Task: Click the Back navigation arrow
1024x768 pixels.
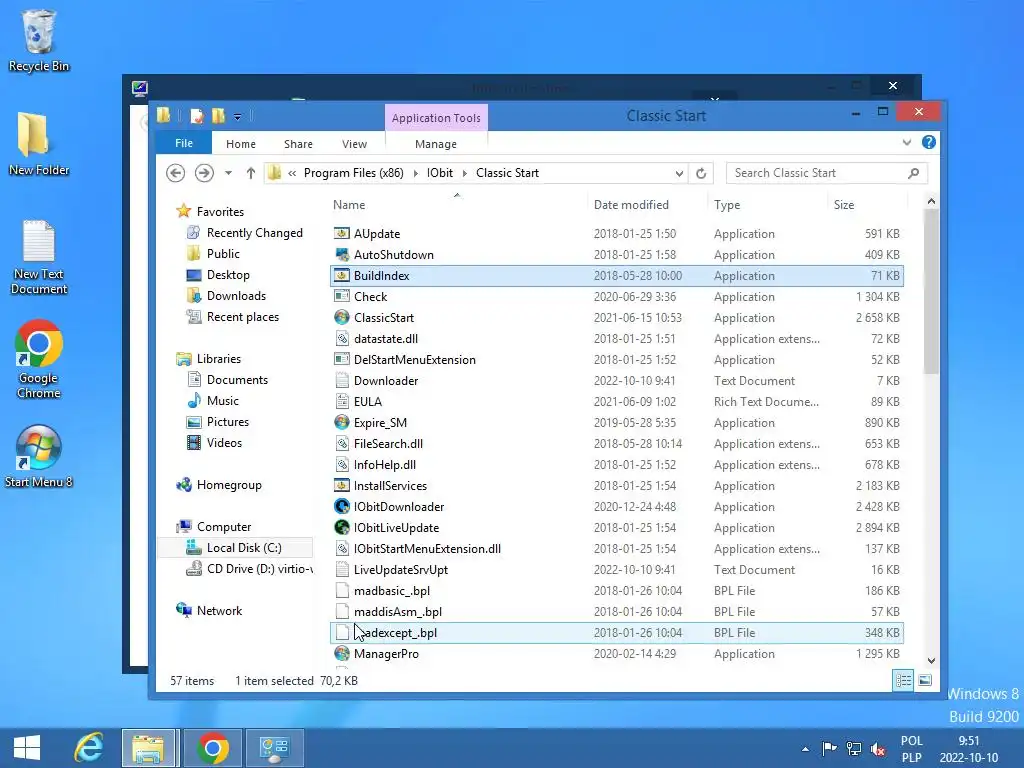Action: [x=175, y=173]
